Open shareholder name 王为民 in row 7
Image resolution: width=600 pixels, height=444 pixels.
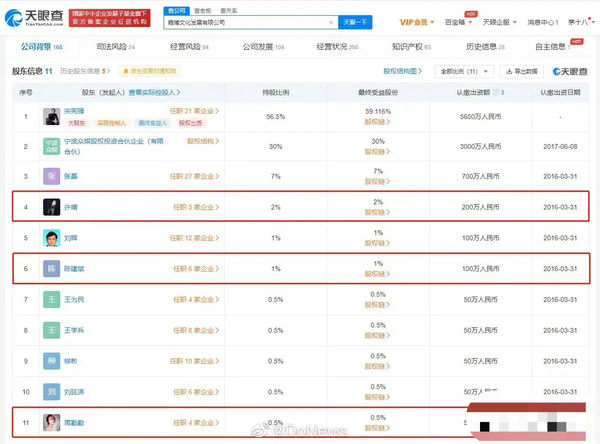tap(74, 299)
